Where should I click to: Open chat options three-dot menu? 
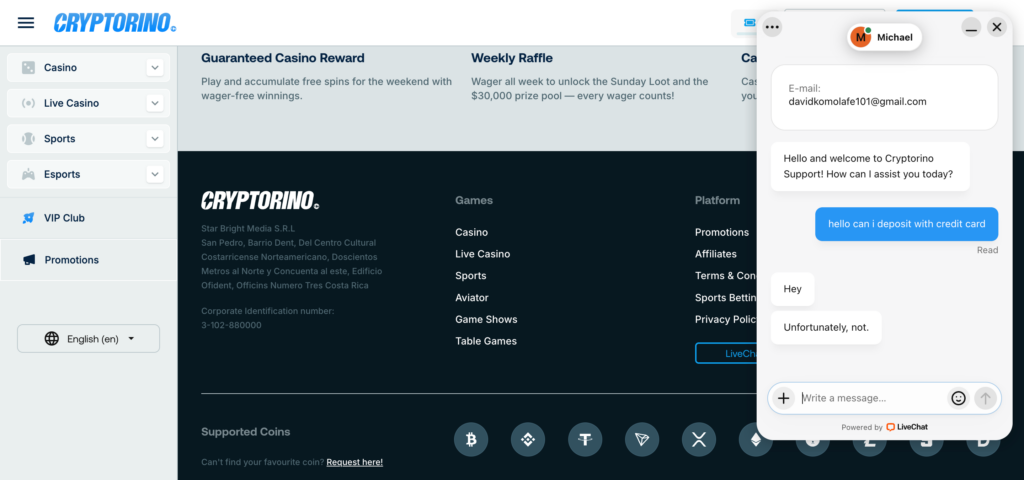pos(773,27)
